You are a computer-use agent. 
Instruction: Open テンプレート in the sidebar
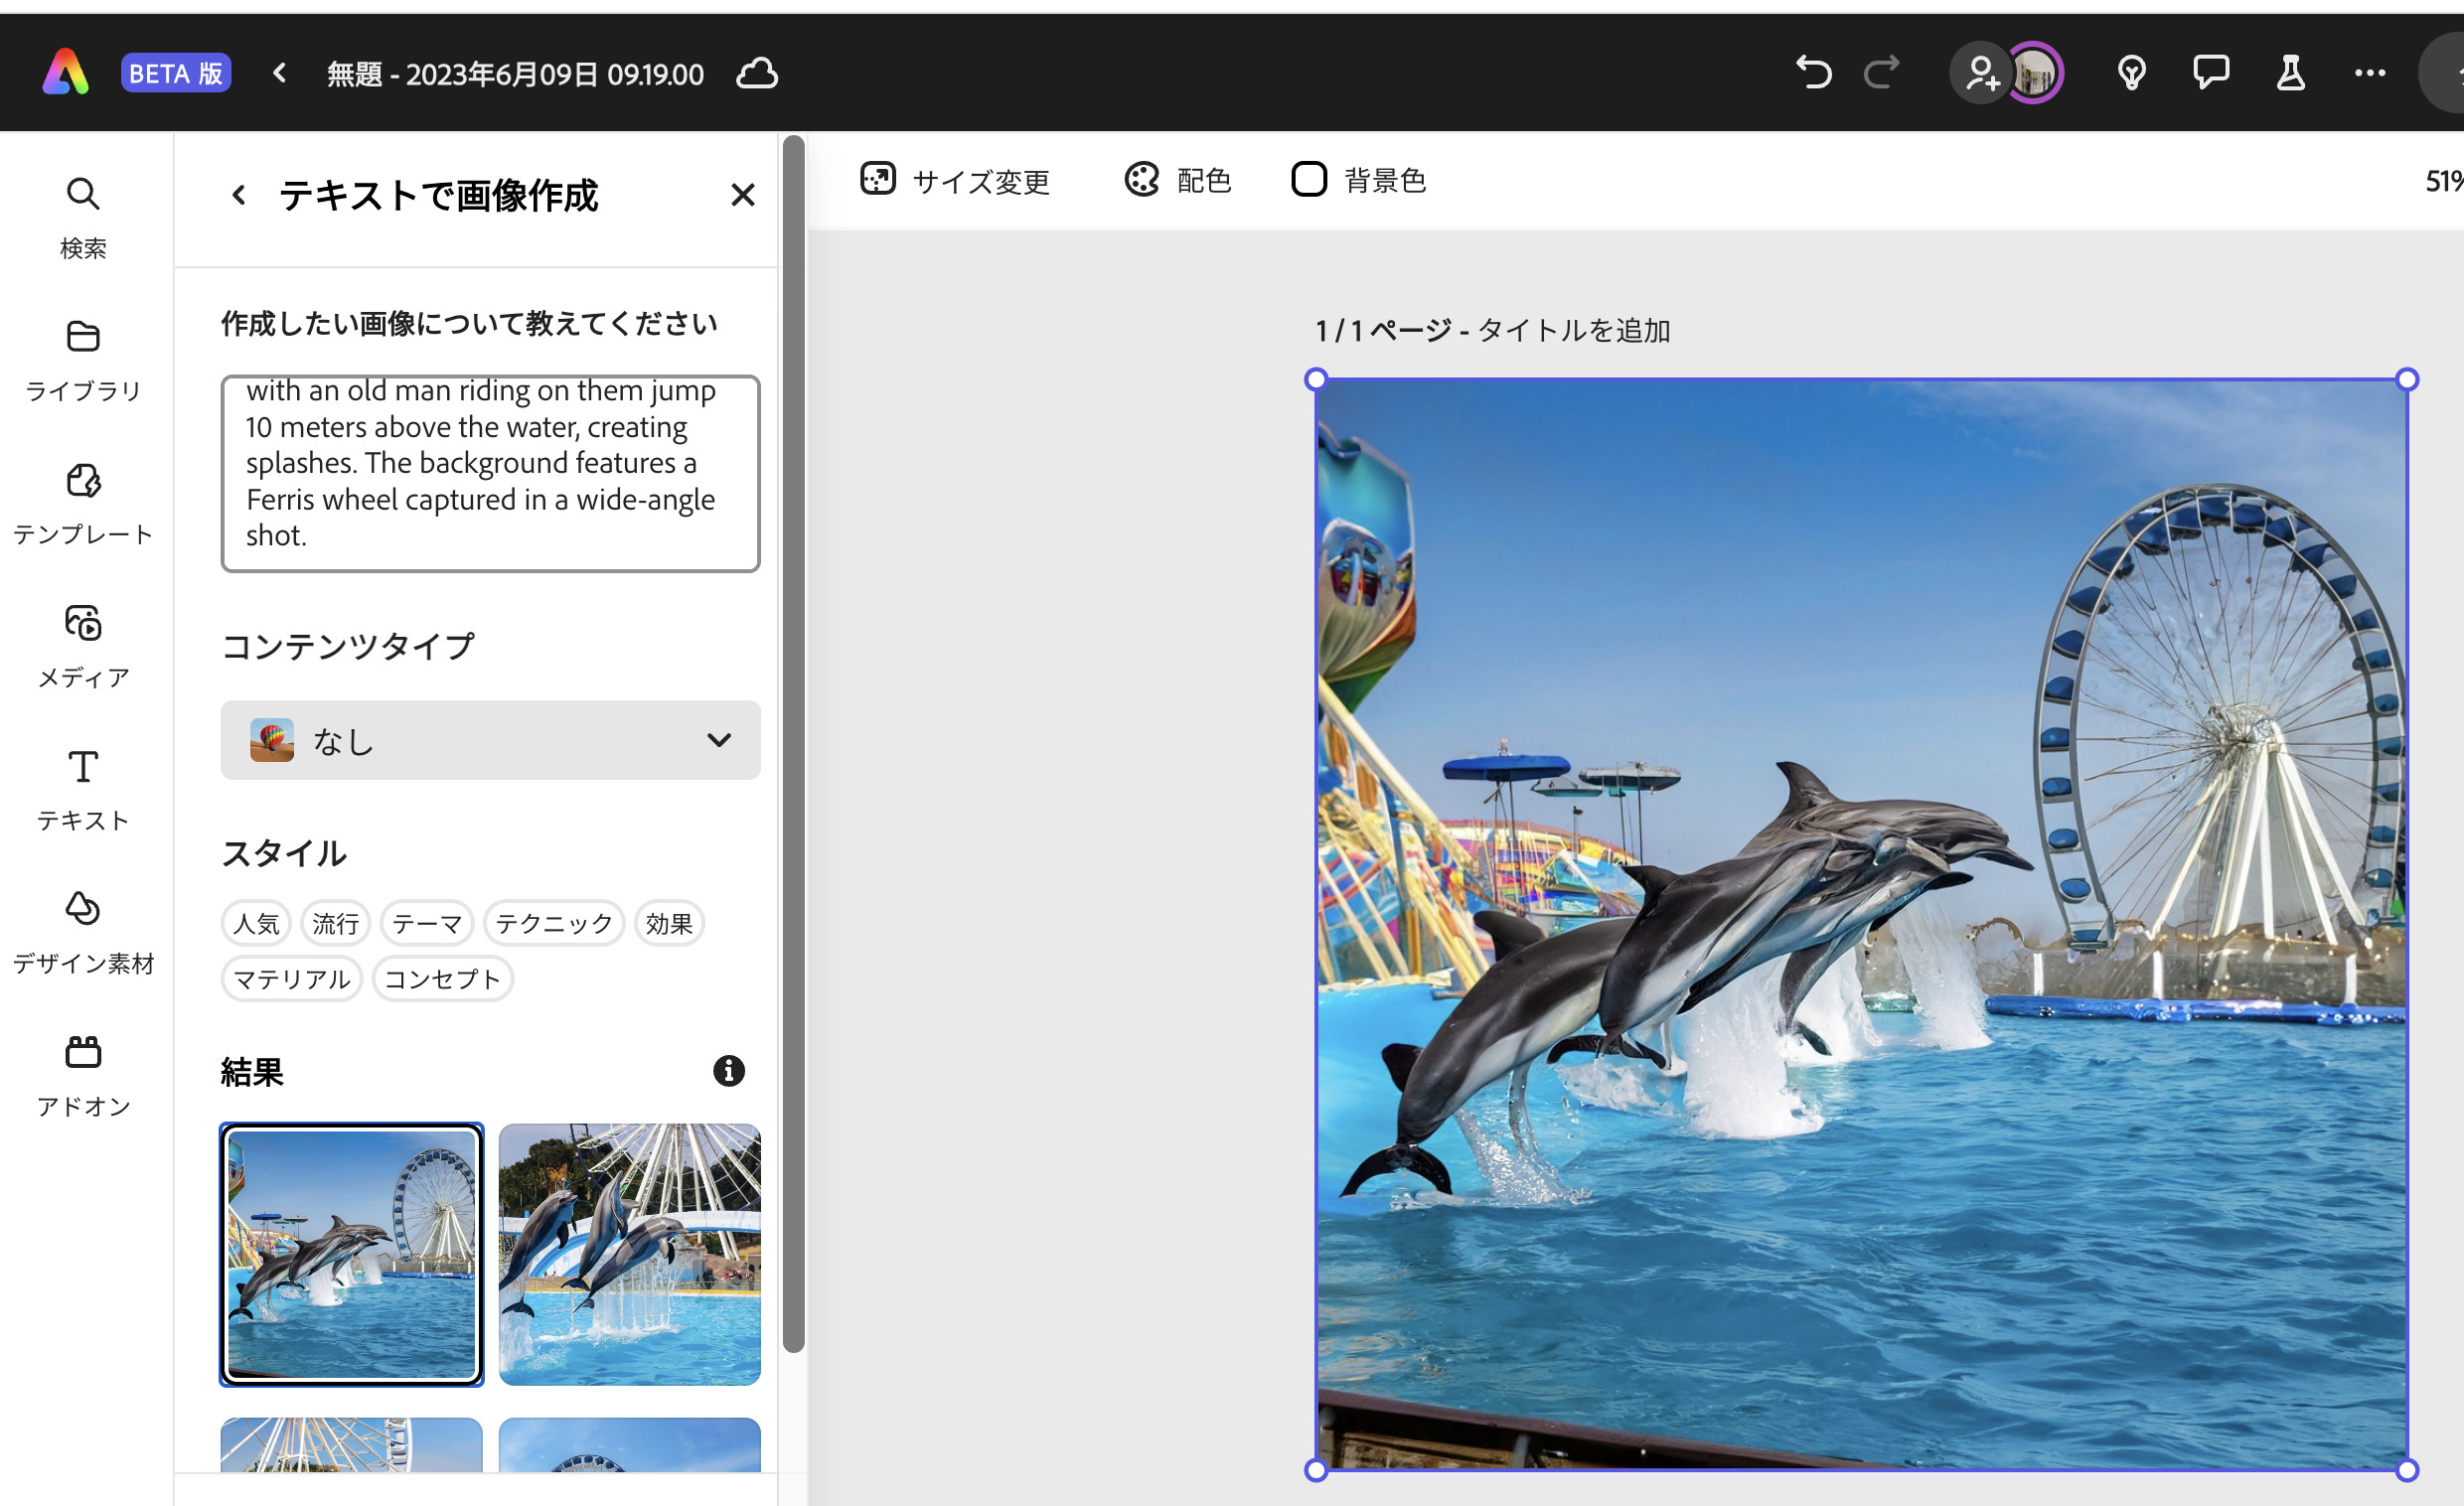coord(83,503)
